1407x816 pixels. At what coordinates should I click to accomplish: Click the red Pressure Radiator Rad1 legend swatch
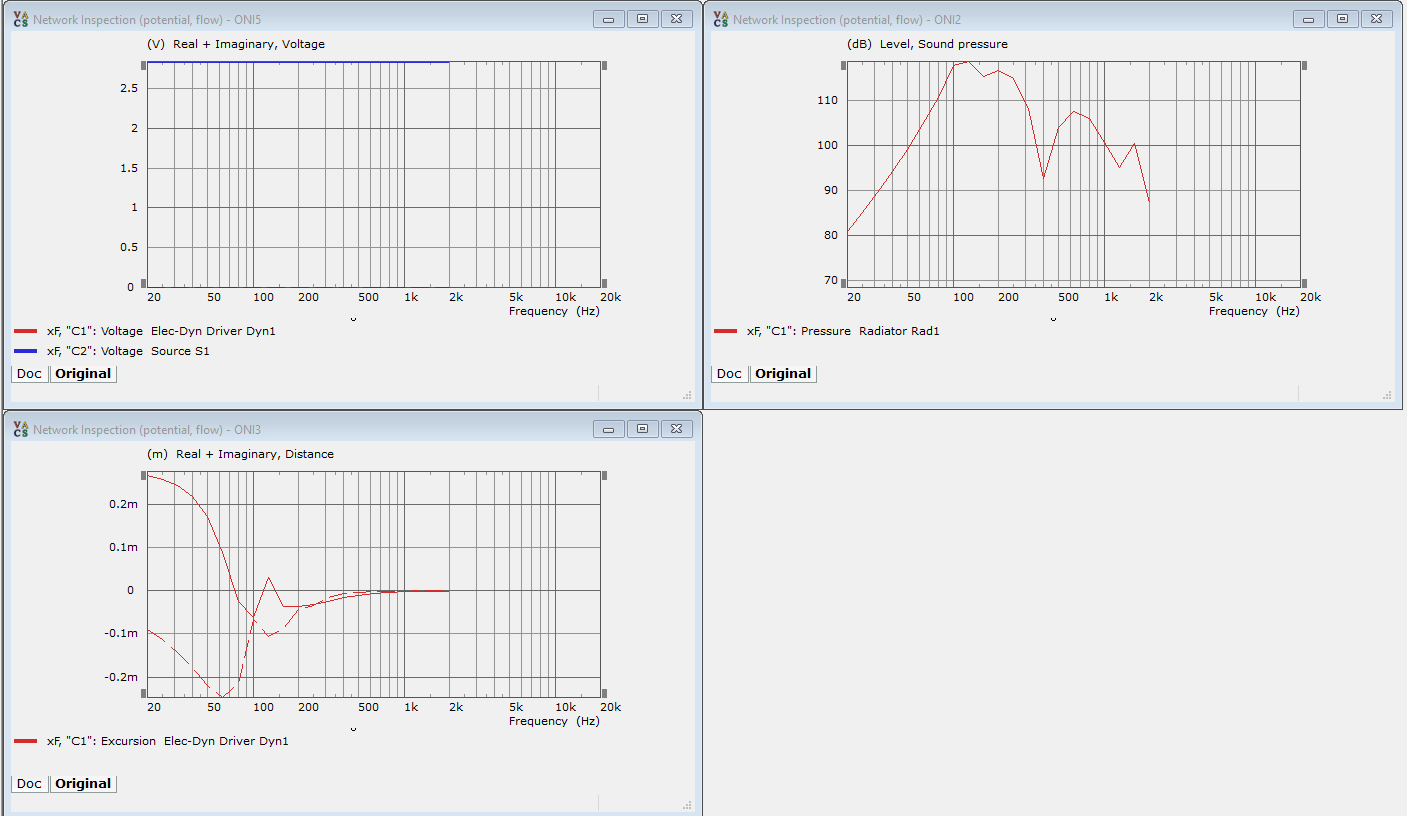click(726, 331)
